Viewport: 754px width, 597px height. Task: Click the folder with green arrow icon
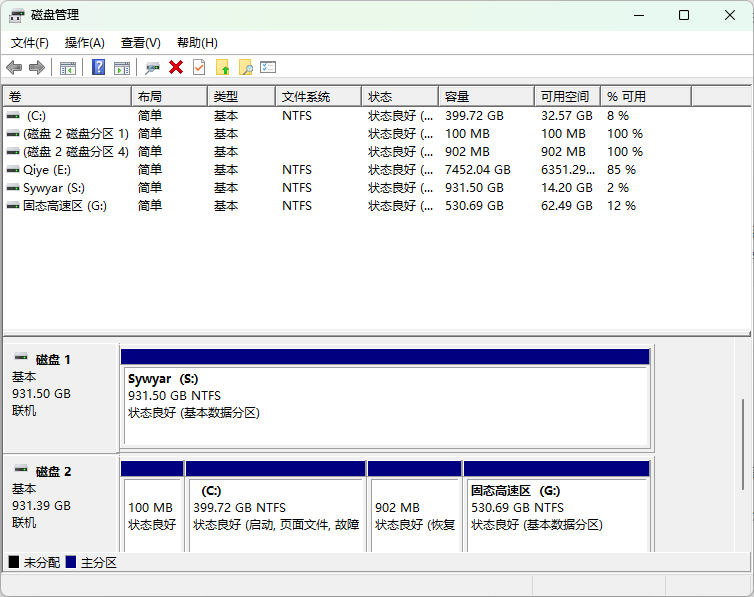point(222,67)
